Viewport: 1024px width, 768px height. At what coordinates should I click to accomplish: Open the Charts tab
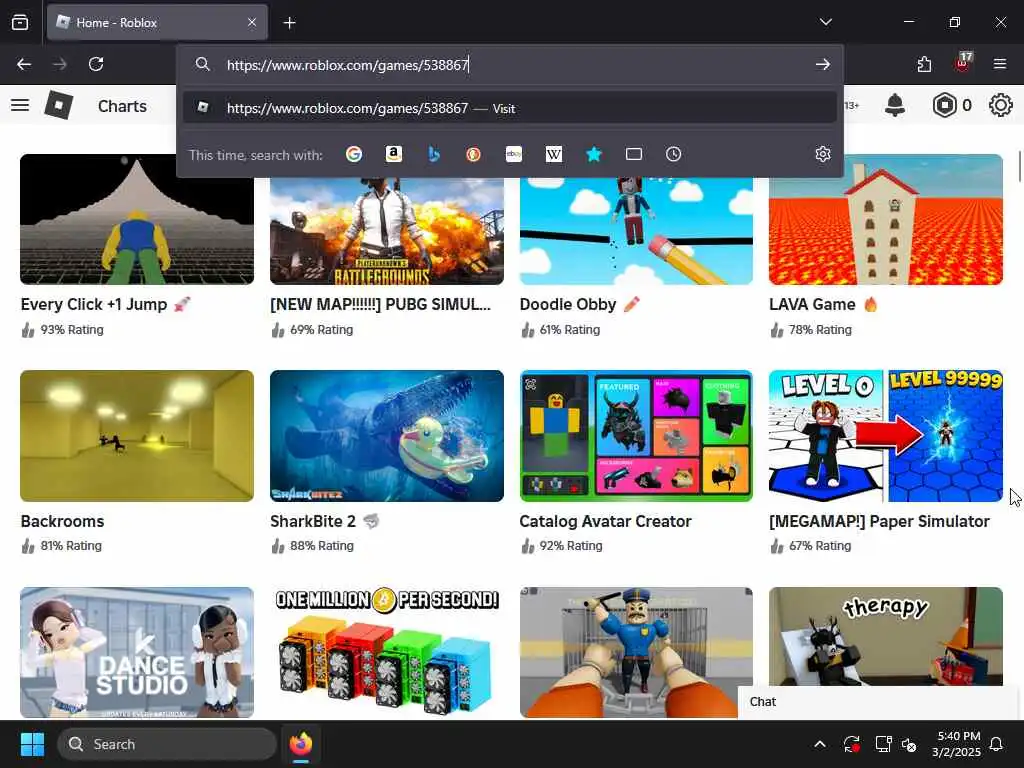click(x=122, y=106)
